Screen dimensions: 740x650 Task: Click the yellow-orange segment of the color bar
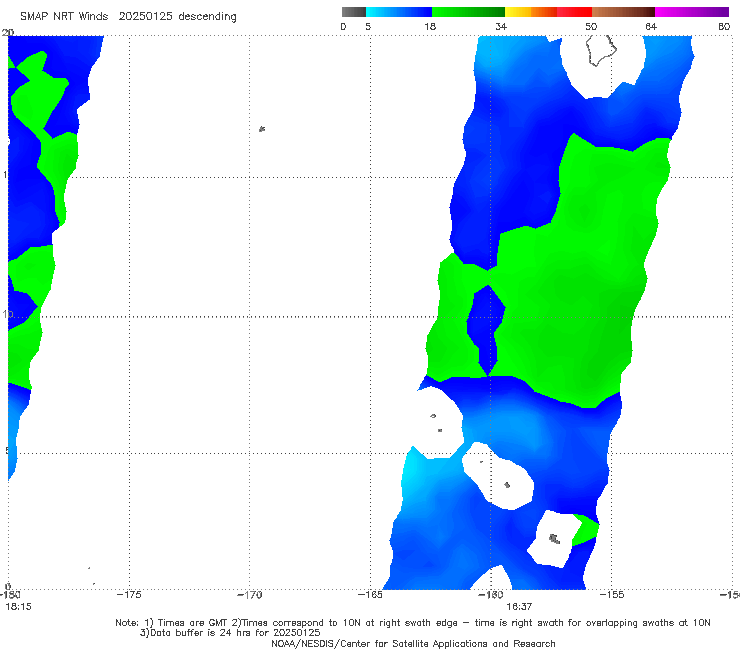pyautogui.click(x=531, y=12)
